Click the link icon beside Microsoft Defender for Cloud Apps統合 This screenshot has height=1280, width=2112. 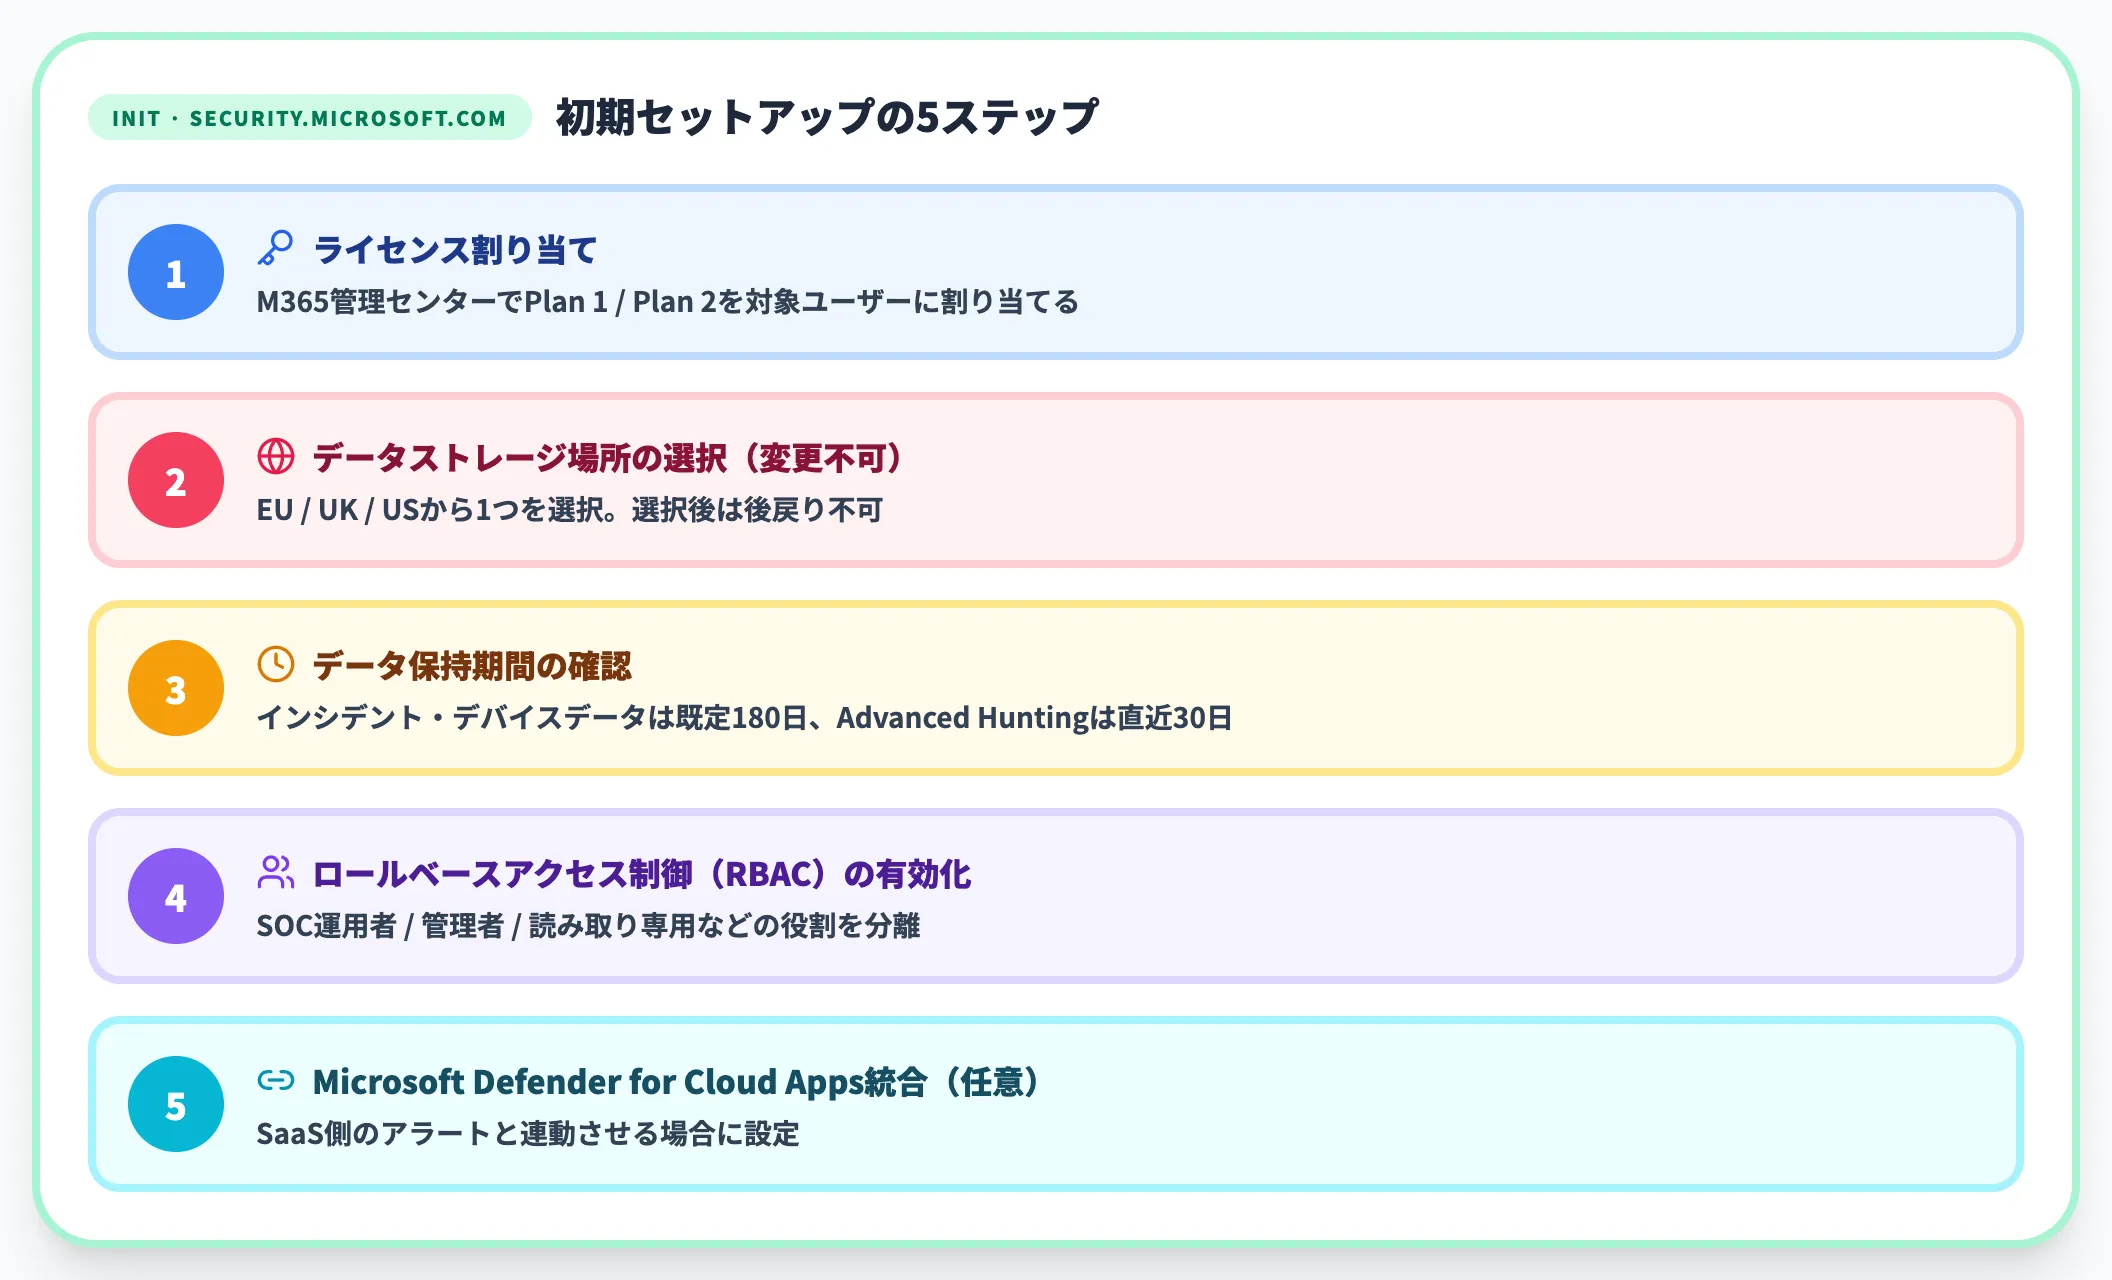coord(275,1080)
